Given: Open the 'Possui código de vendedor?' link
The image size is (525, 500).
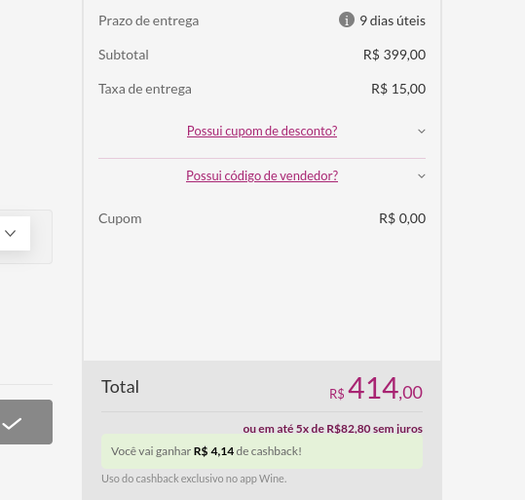Looking at the screenshot, I should coord(262,176).
